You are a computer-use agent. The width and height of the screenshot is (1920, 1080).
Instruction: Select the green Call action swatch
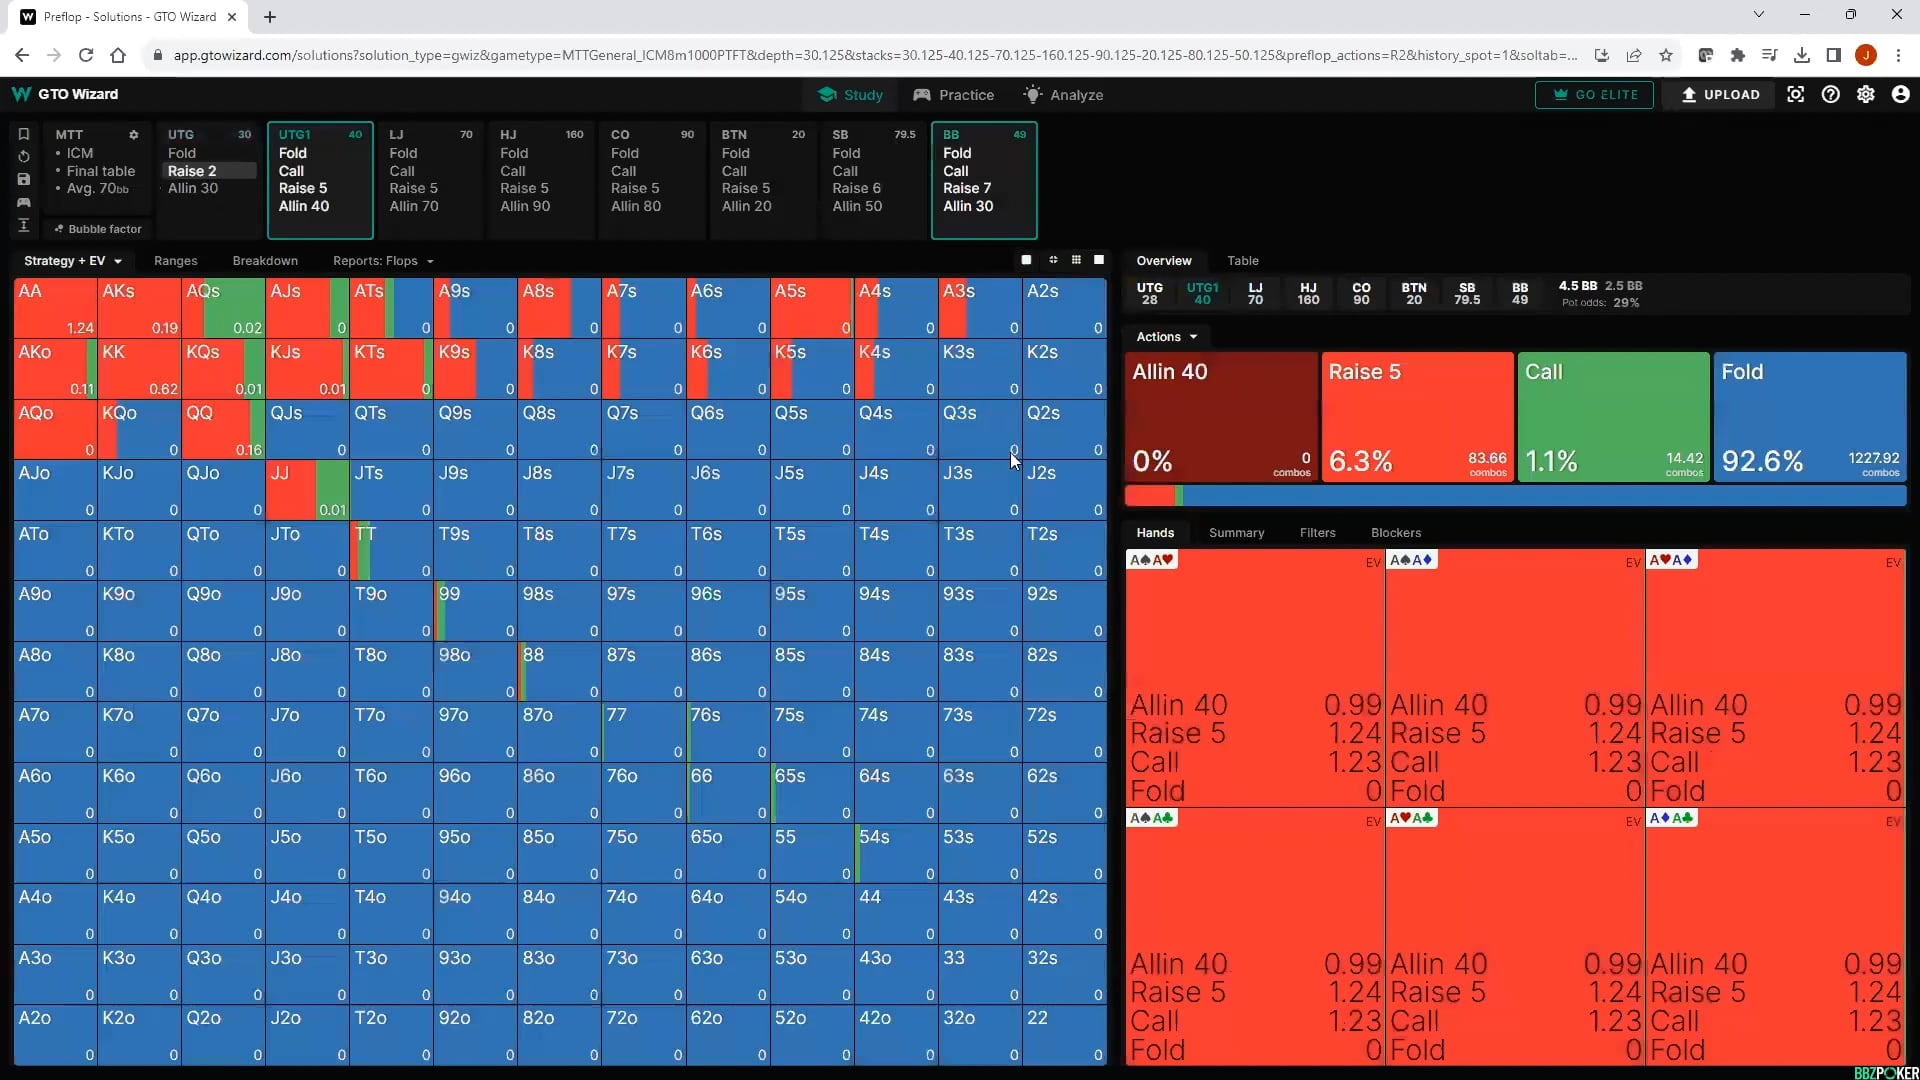(x=1612, y=416)
